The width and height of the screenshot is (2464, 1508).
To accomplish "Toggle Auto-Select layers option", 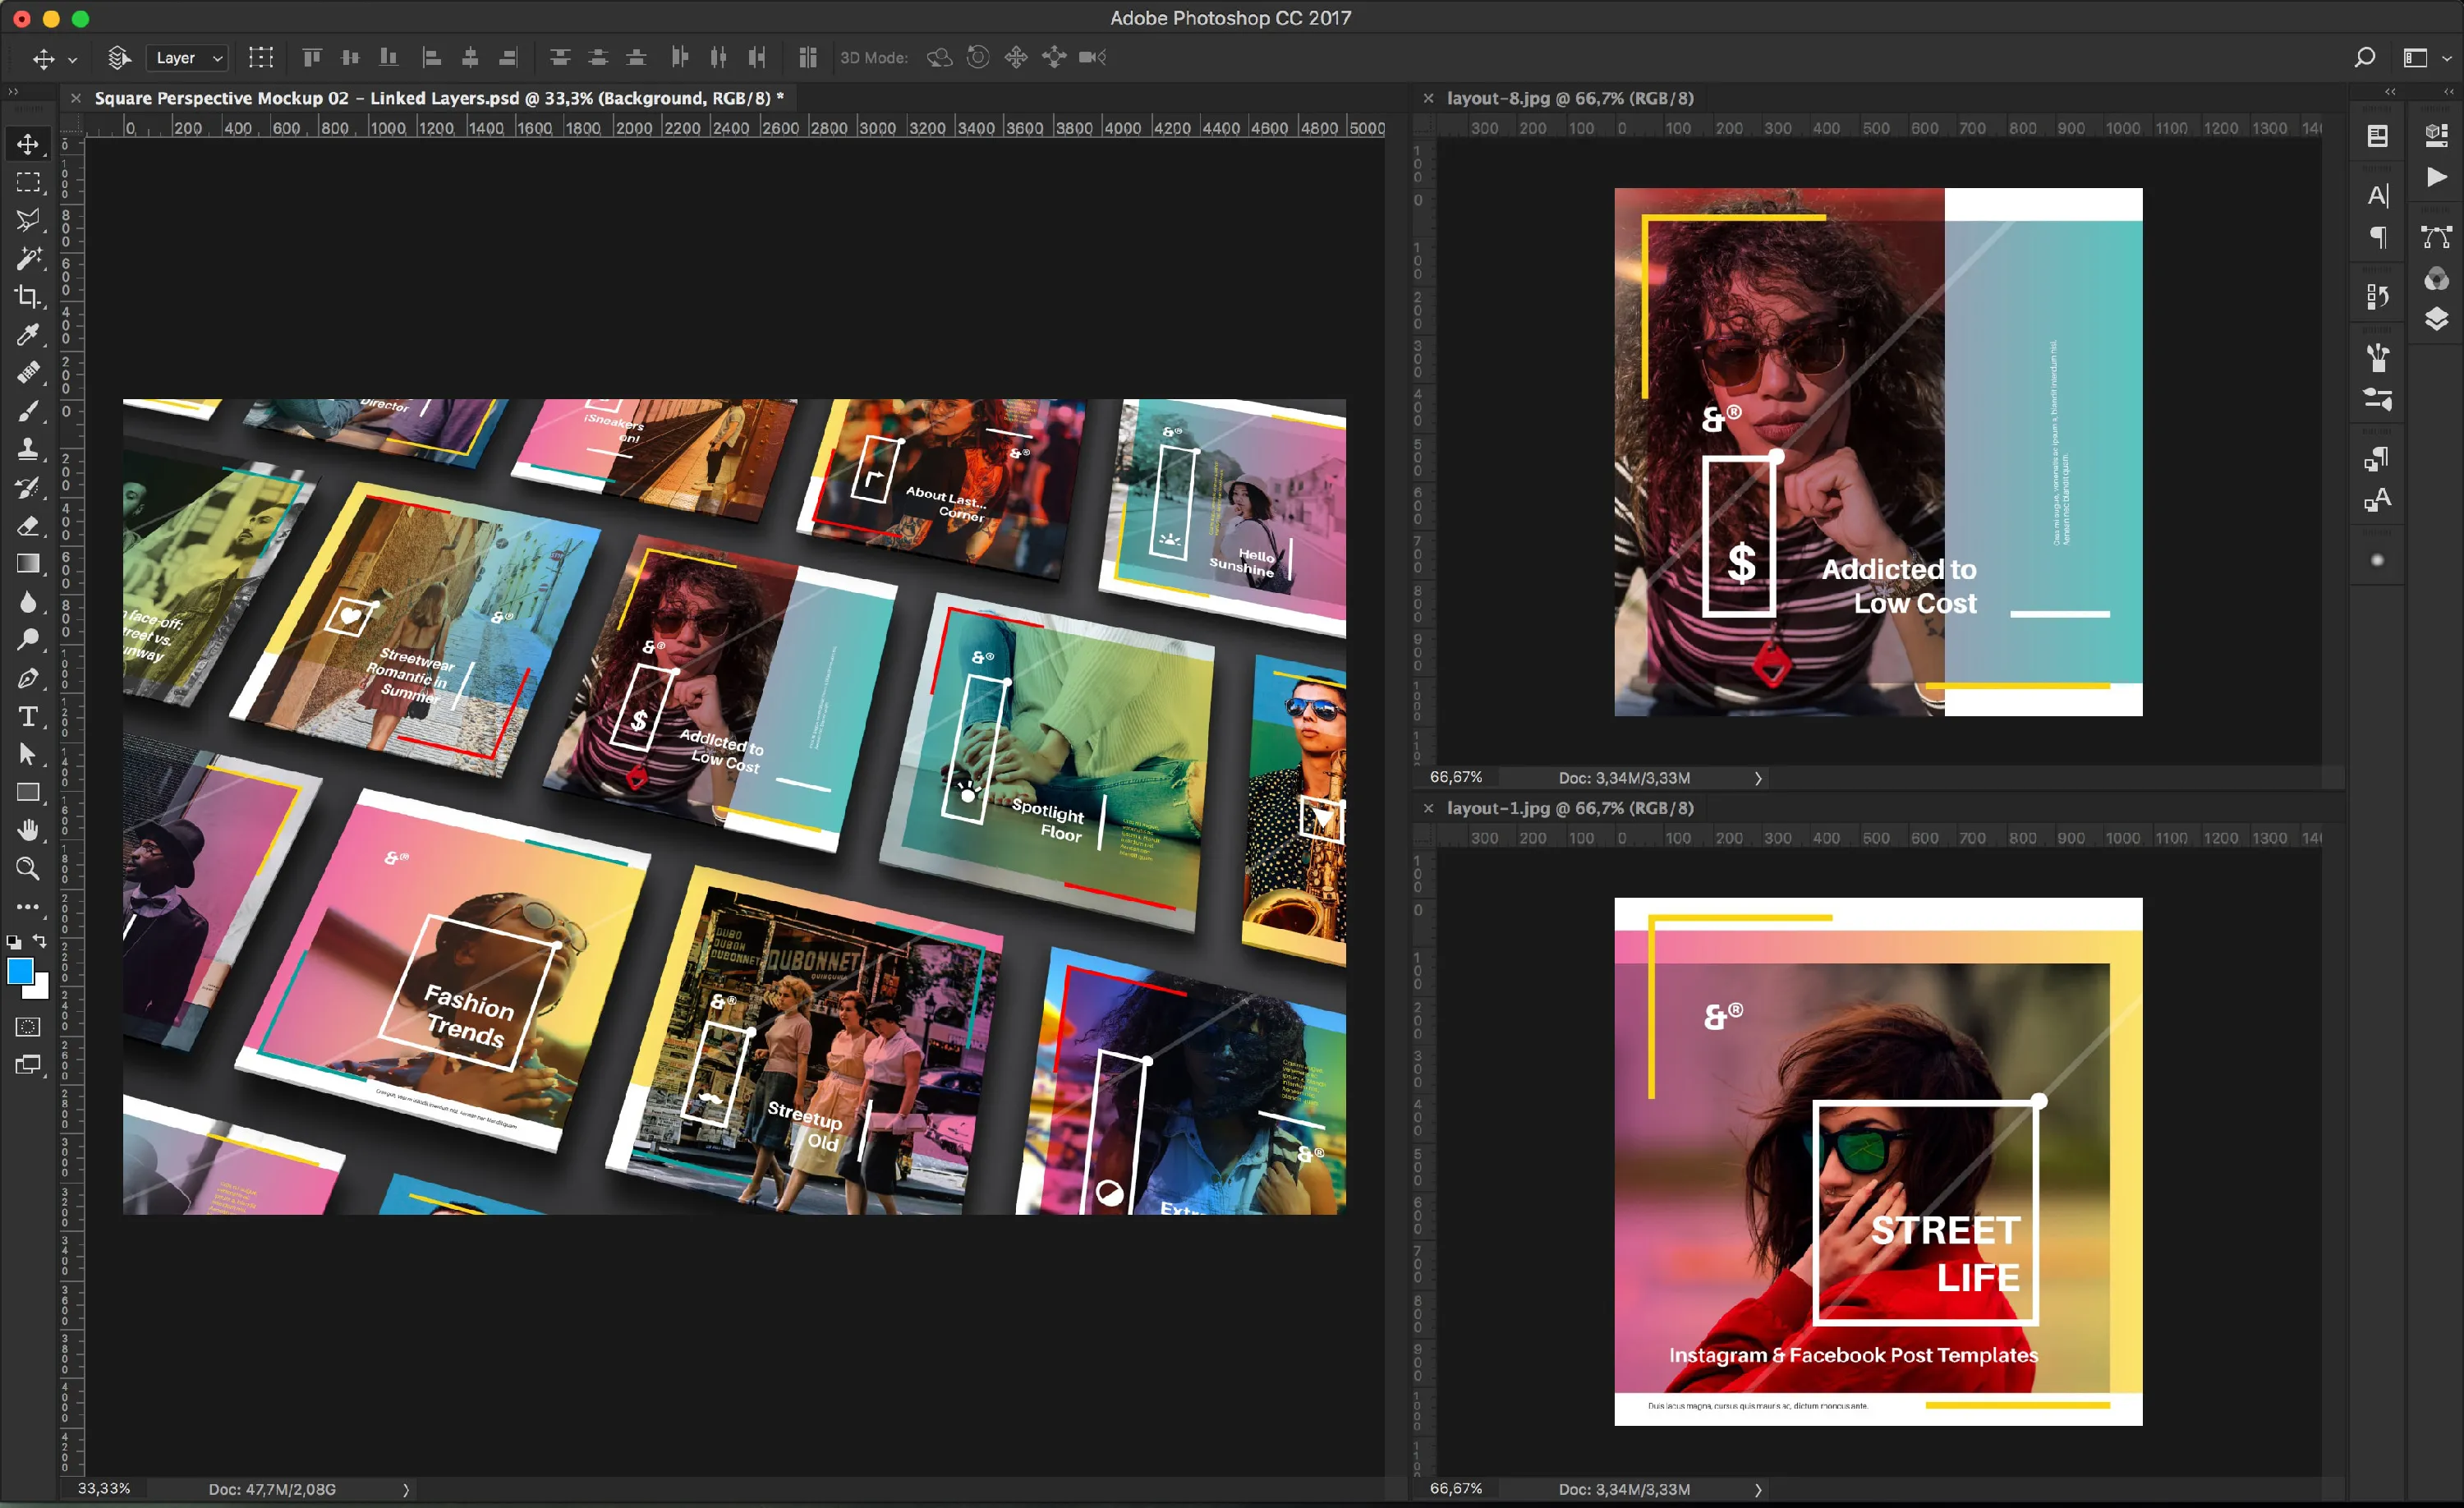I will pos(119,58).
